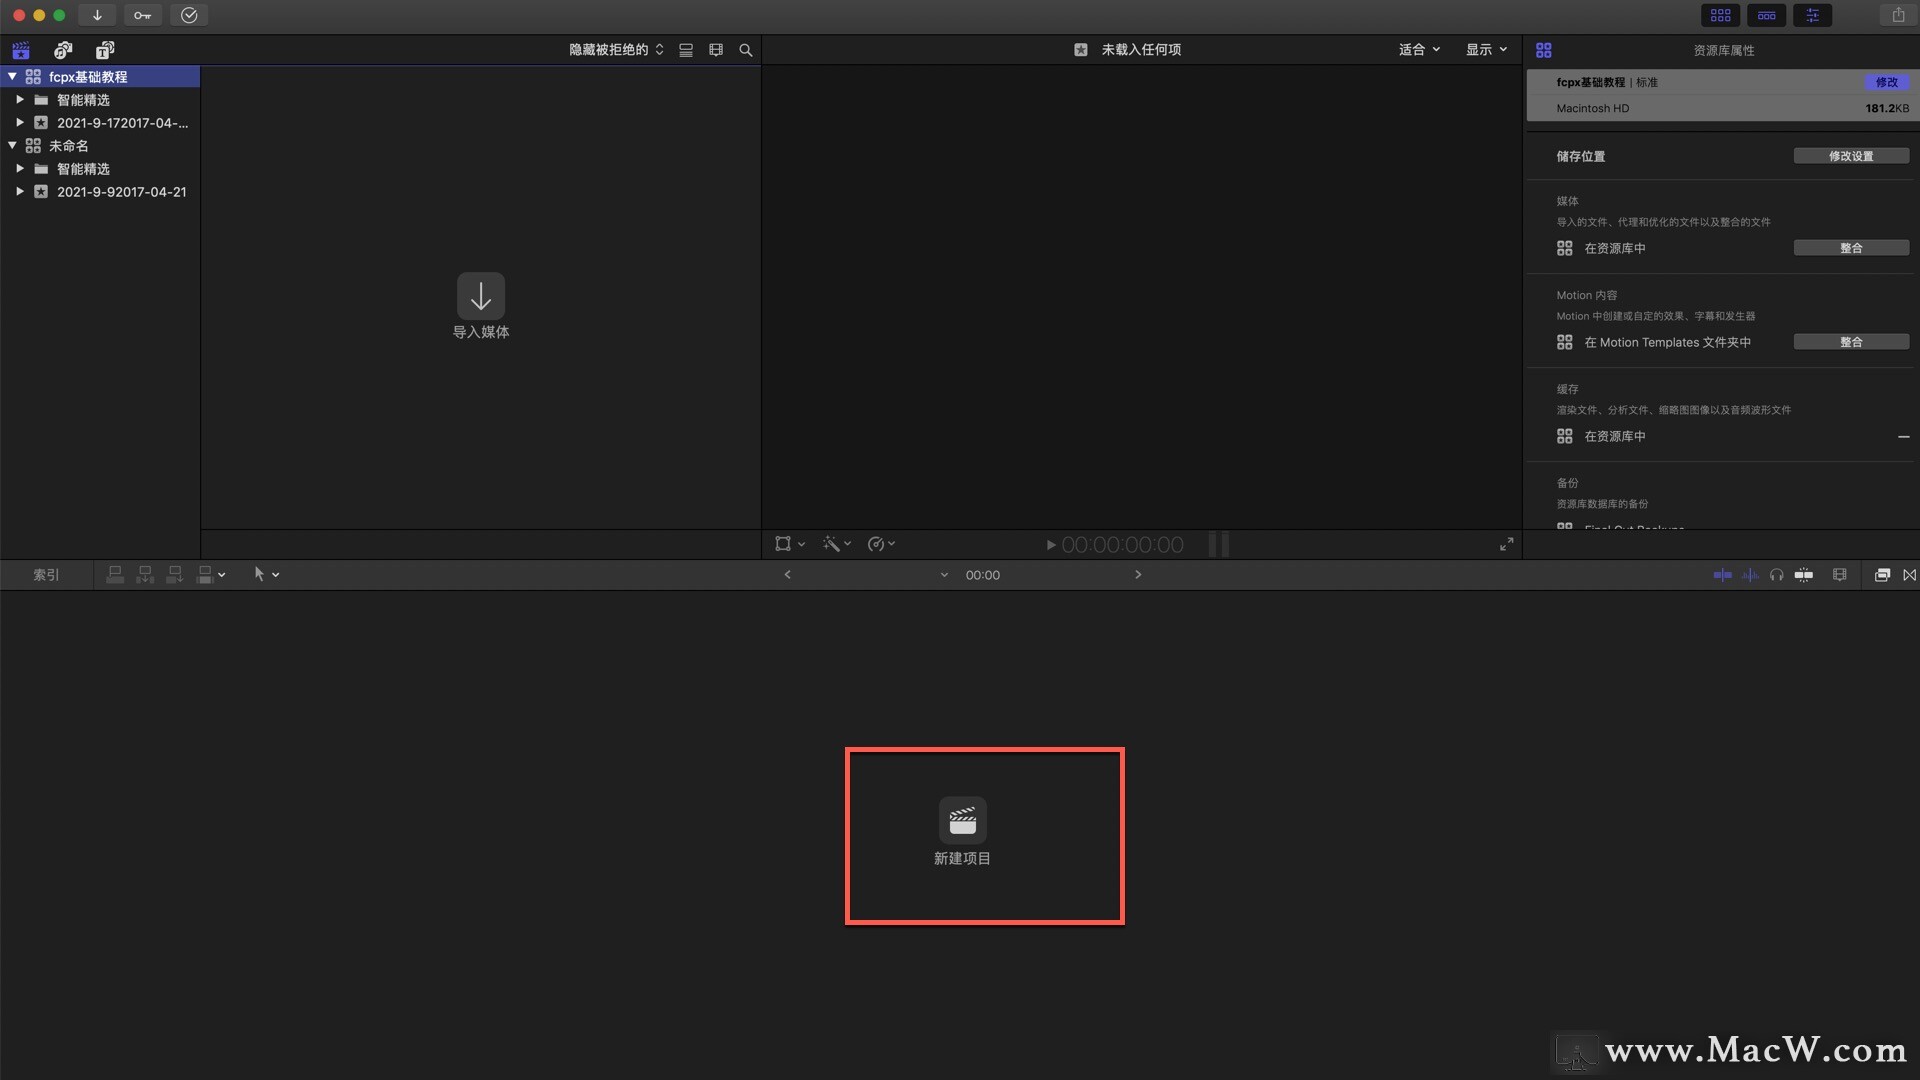Image resolution: width=1920 pixels, height=1080 pixels.
Task: Open the 显示 view options menu
Action: 1486,50
